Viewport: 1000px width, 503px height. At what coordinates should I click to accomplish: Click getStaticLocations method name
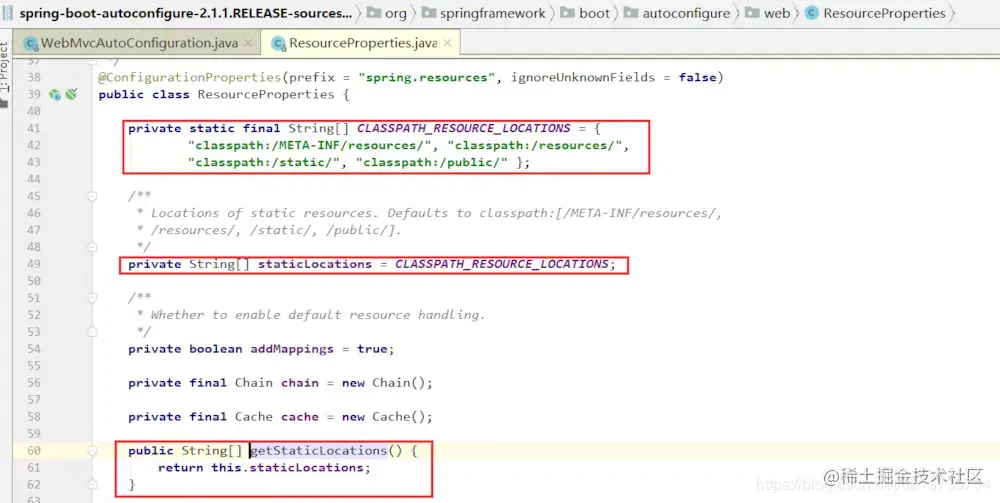tap(318, 451)
